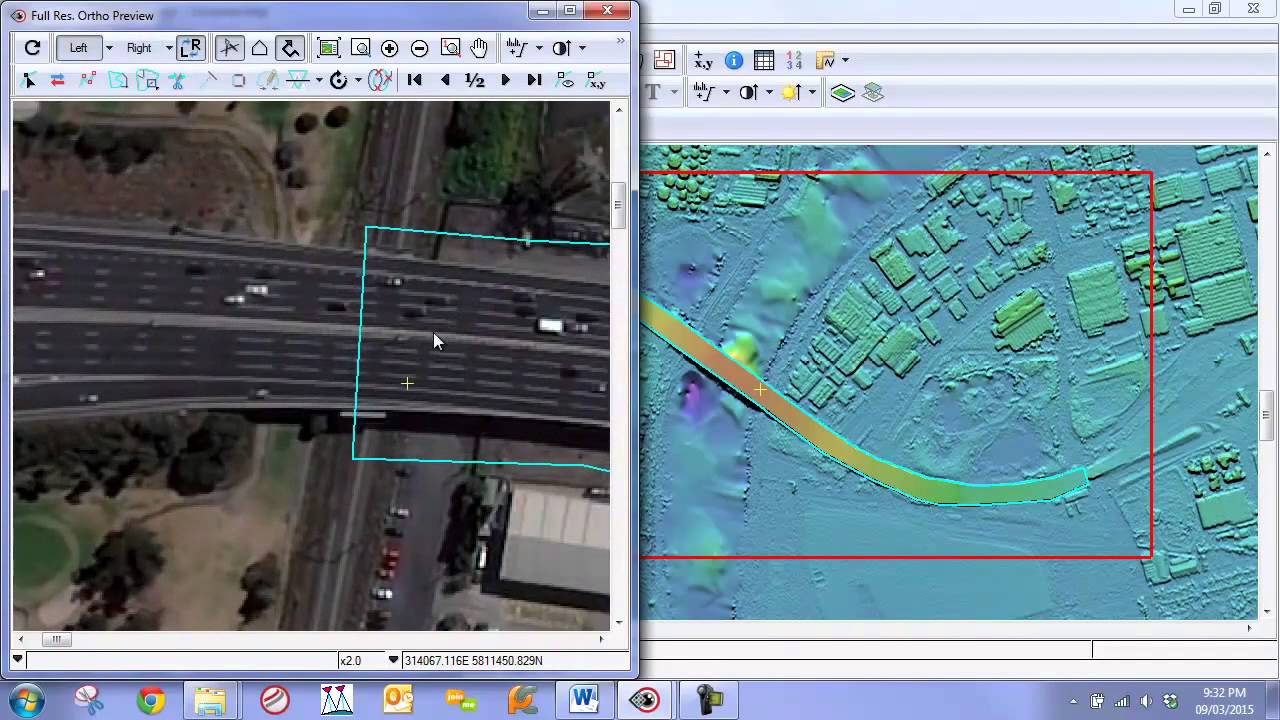Open the Windows Start menu

[27, 699]
